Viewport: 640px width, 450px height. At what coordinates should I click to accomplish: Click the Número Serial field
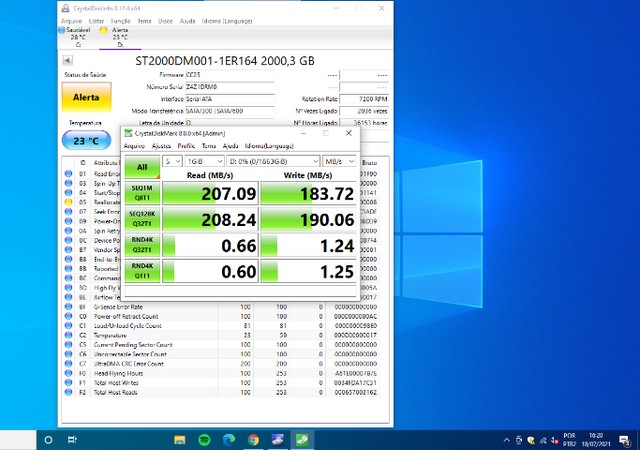tap(230, 87)
